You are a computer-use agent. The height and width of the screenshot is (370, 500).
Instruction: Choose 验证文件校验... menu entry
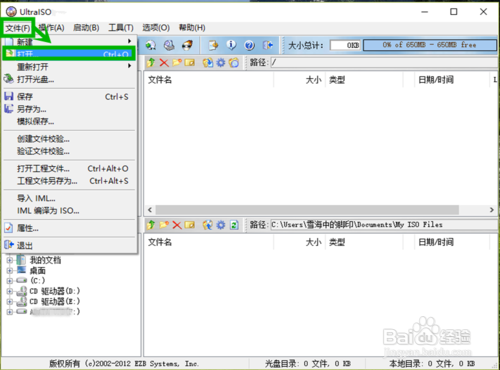click(x=70, y=151)
